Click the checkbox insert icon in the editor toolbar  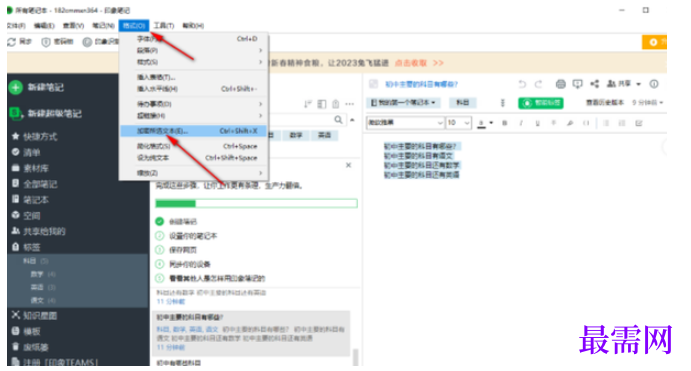click(x=639, y=123)
